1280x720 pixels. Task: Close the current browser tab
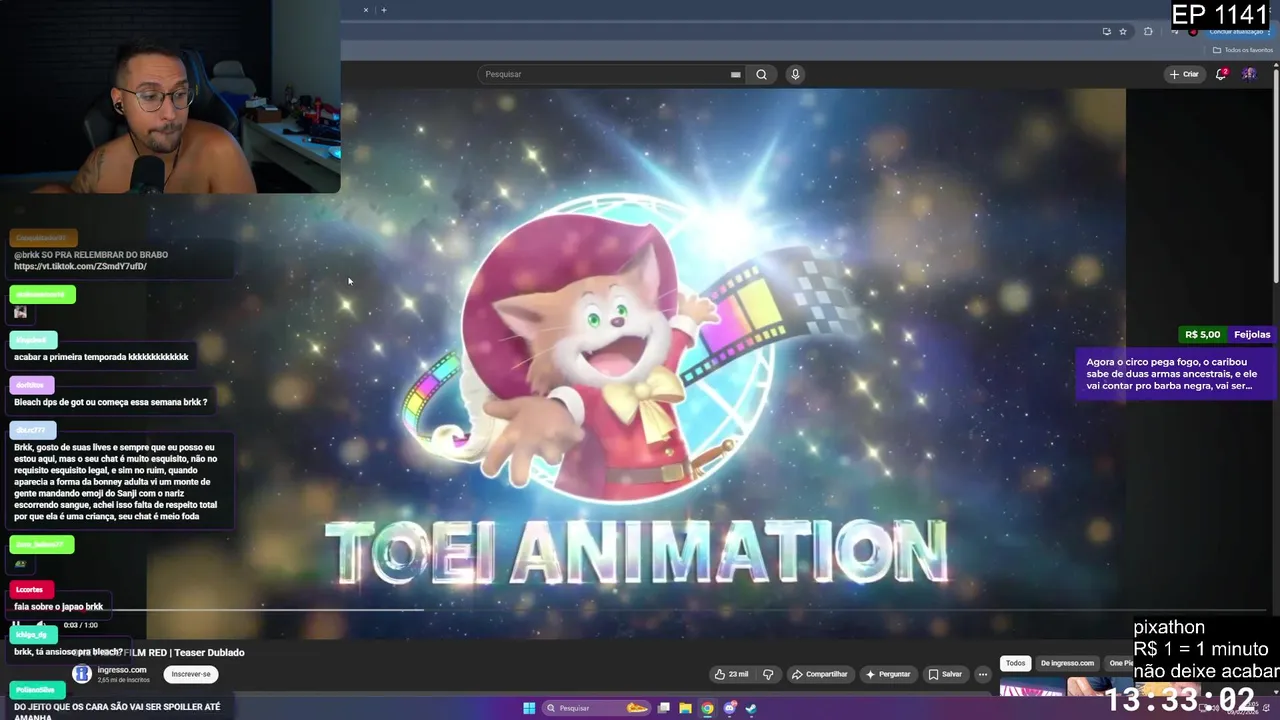pyautogui.click(x=365, y=10)
